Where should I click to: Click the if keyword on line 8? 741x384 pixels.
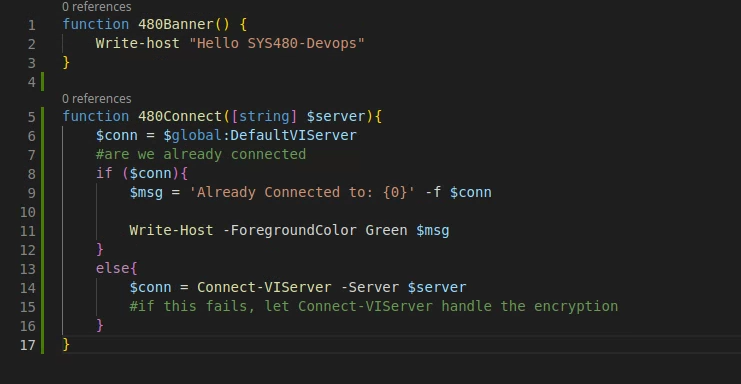104,173
